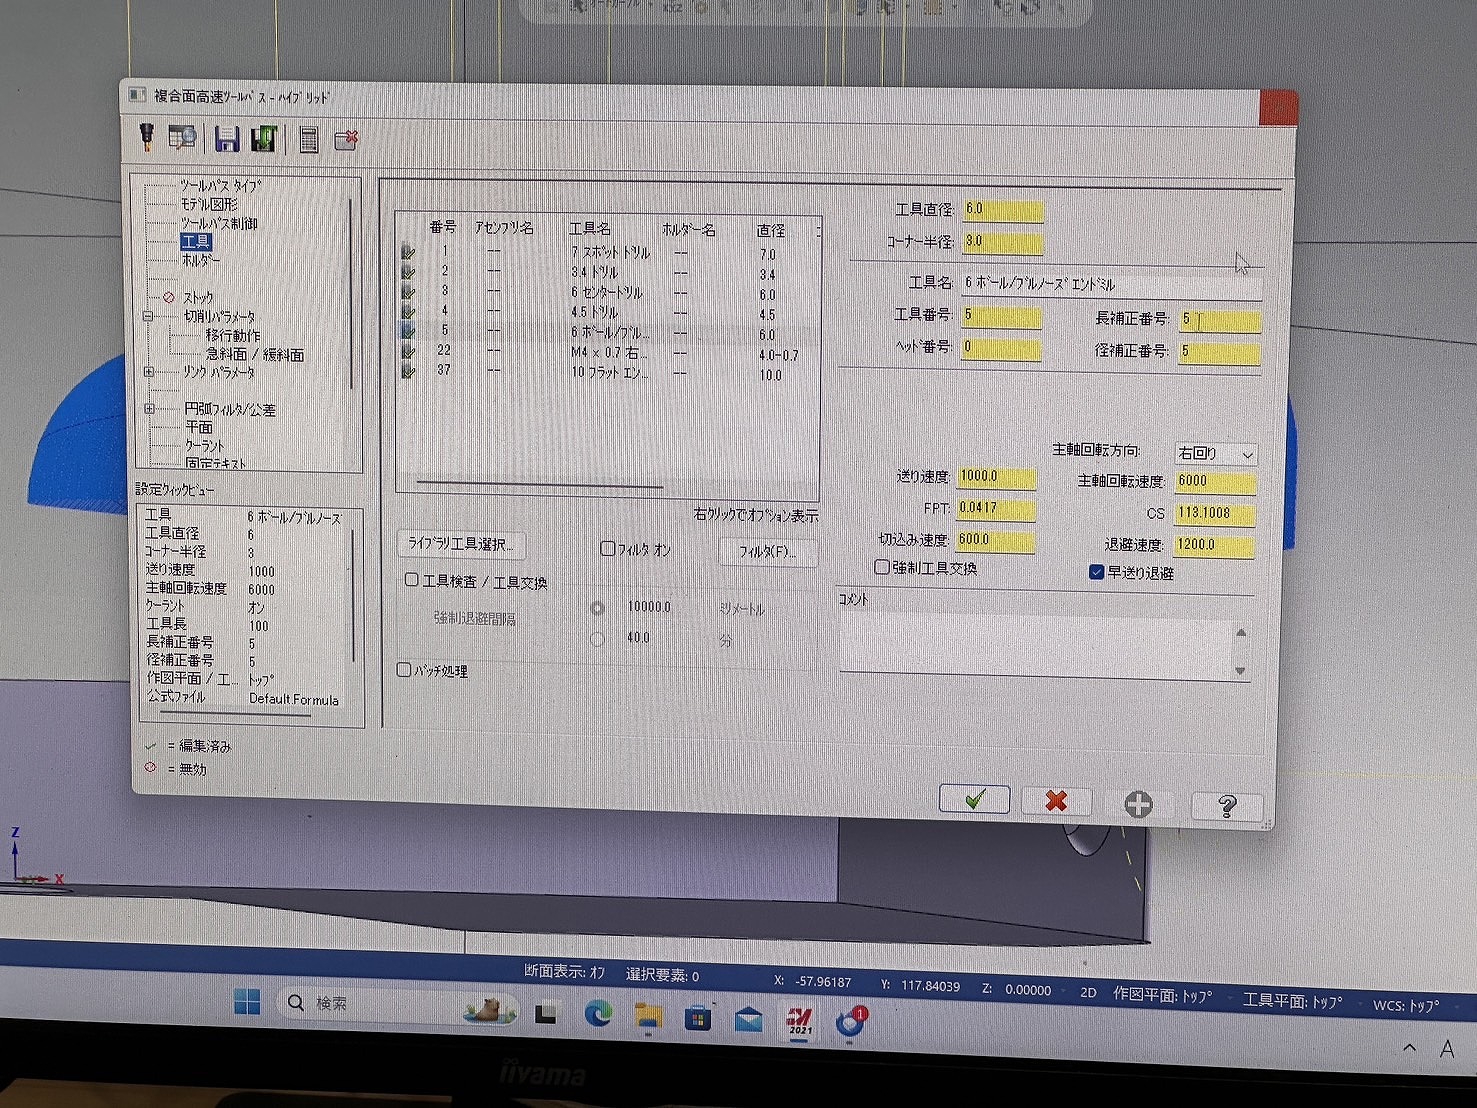Click the red X window icon in dialog toolbar
This screenshot has height=1108, width=1477.
tap(346, 141)
